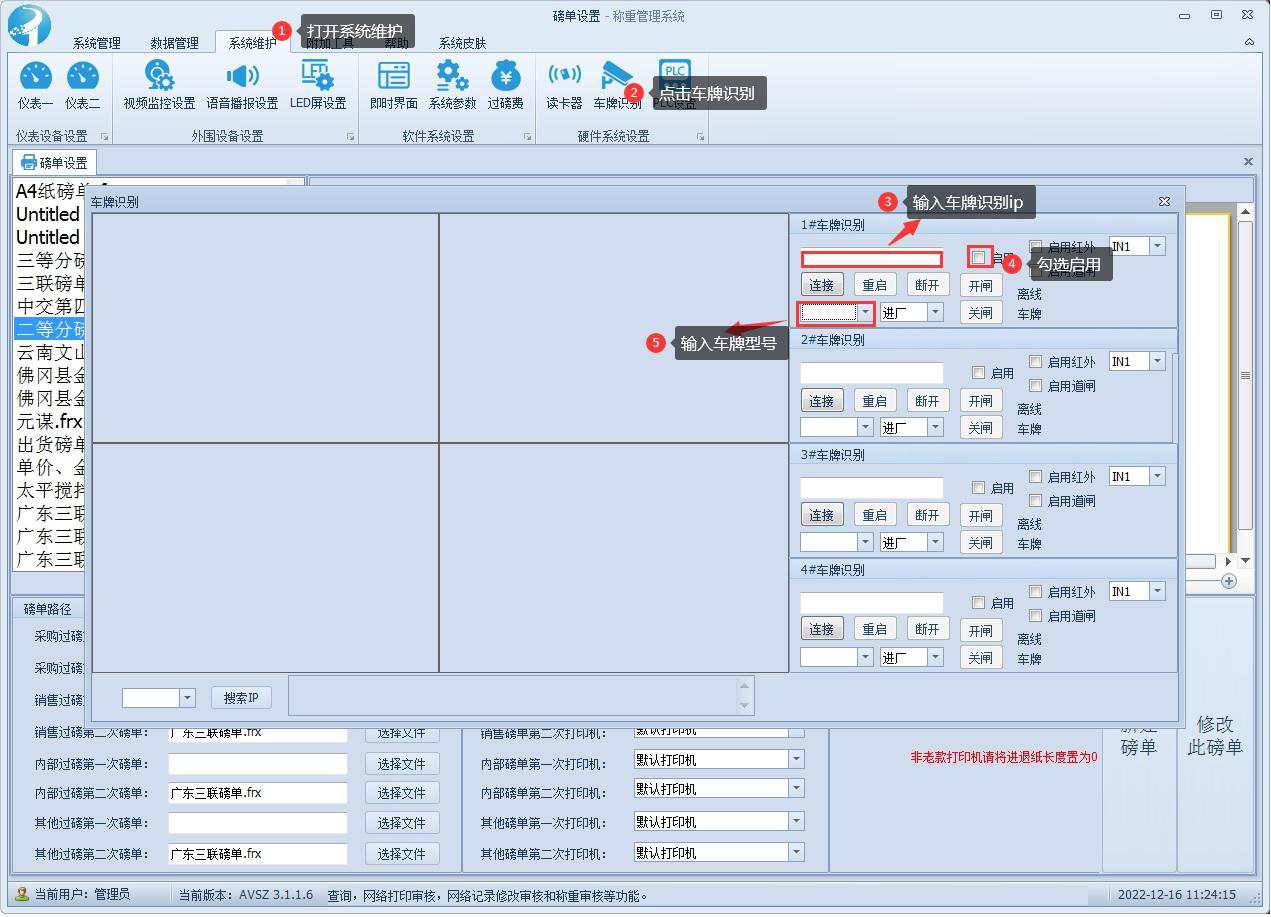Open the 1#车牌识别 进厂 direction dropdown

pyautogui.click(x=935, y=313)
